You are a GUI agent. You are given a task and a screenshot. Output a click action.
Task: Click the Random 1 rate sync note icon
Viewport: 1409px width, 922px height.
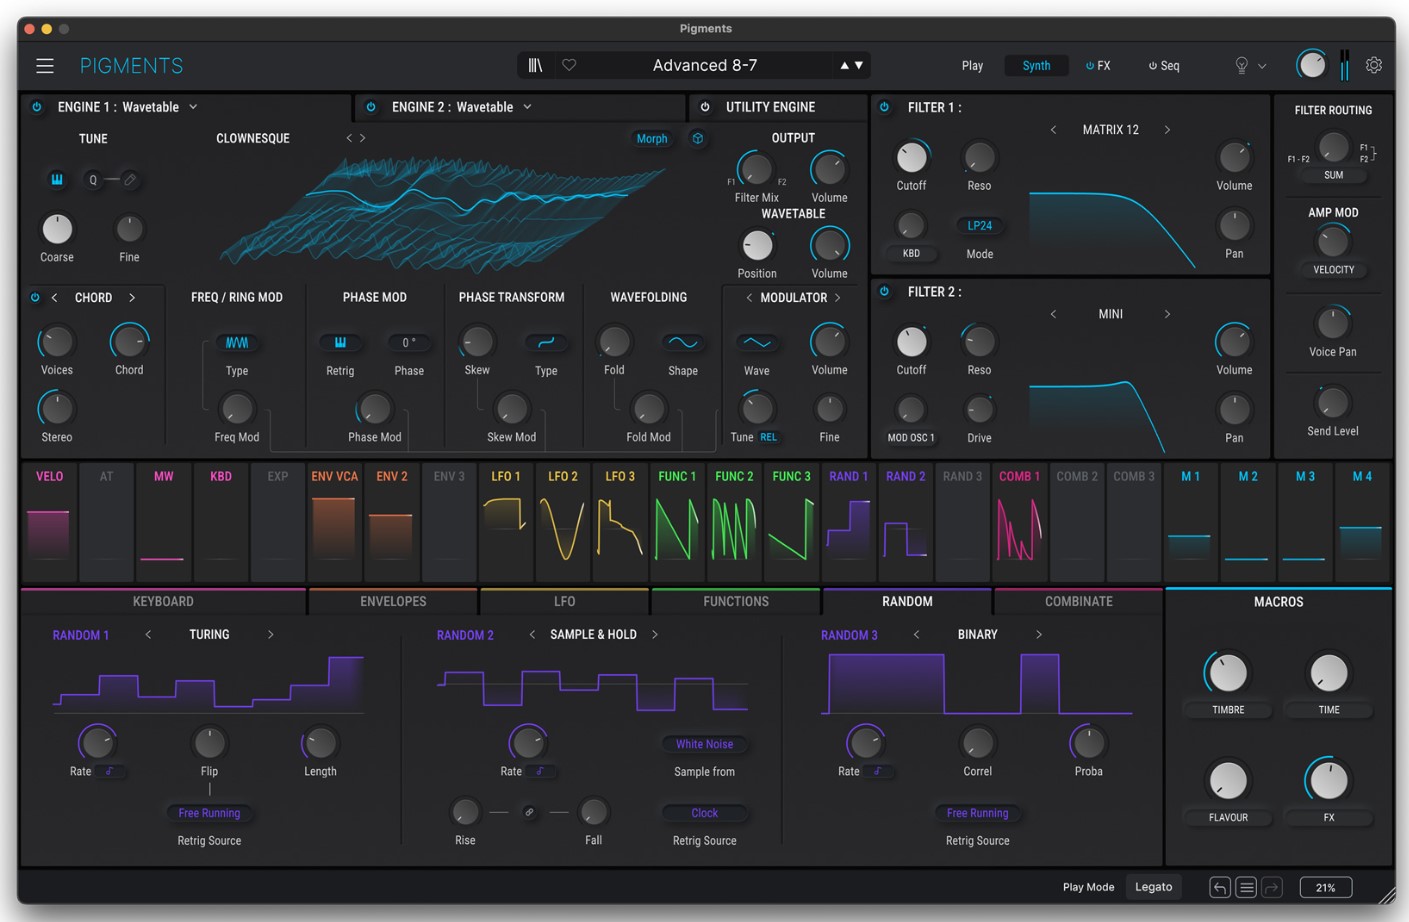coord(109,771)
